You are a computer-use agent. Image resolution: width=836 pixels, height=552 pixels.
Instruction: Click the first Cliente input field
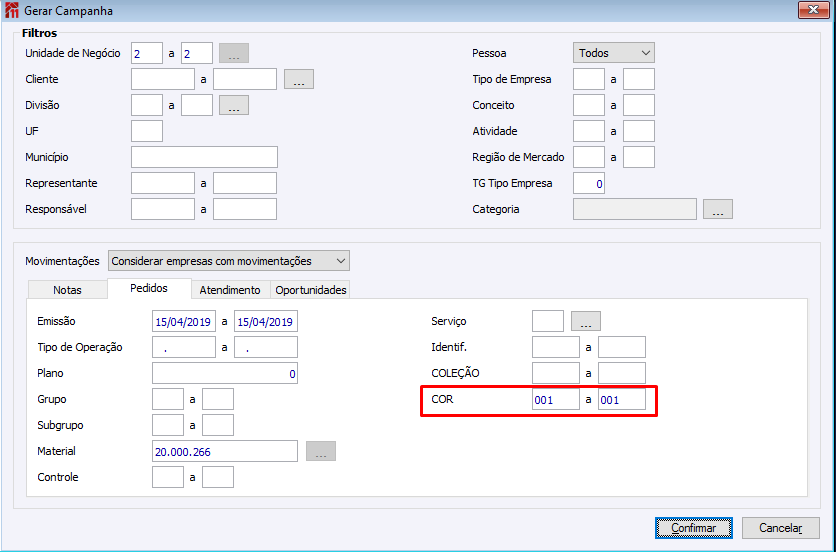click(163, 79)
